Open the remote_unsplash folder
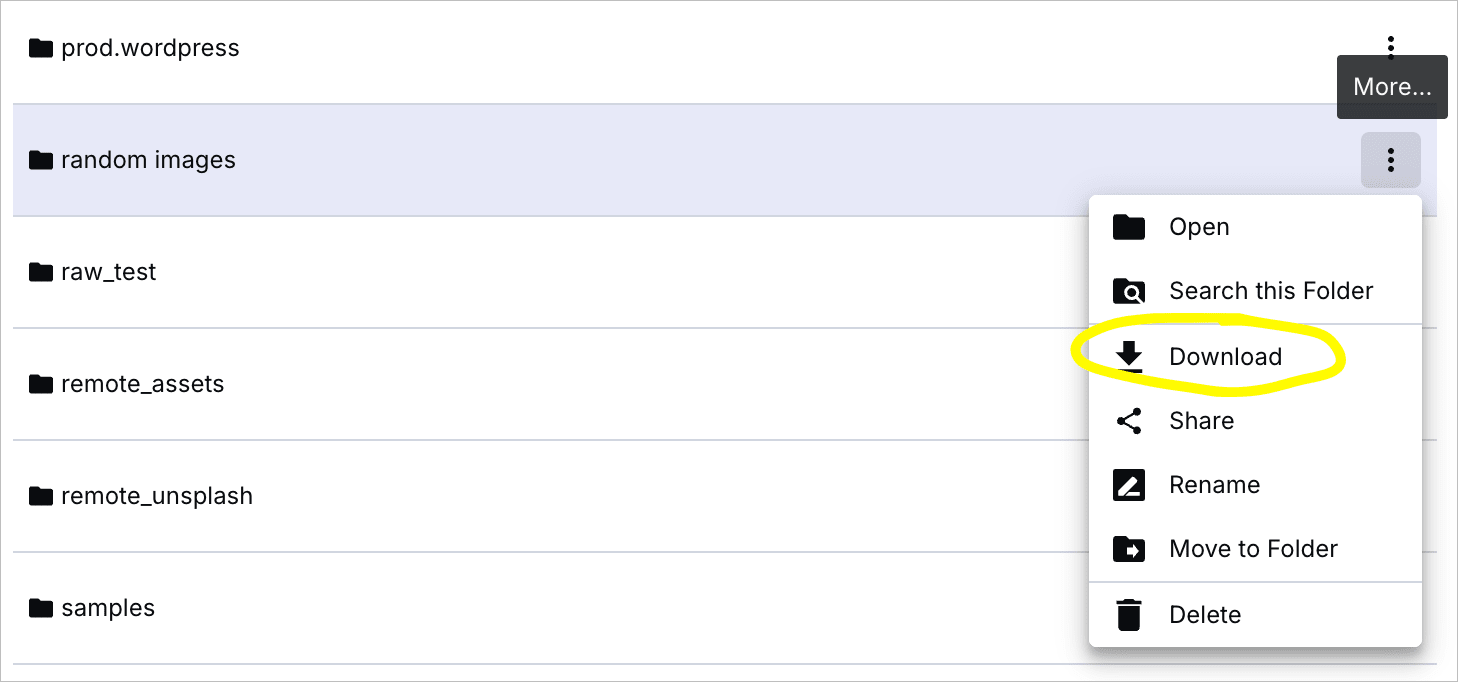Image resolution: width=1458 pixels, height=682 pixels. [157, 496]
